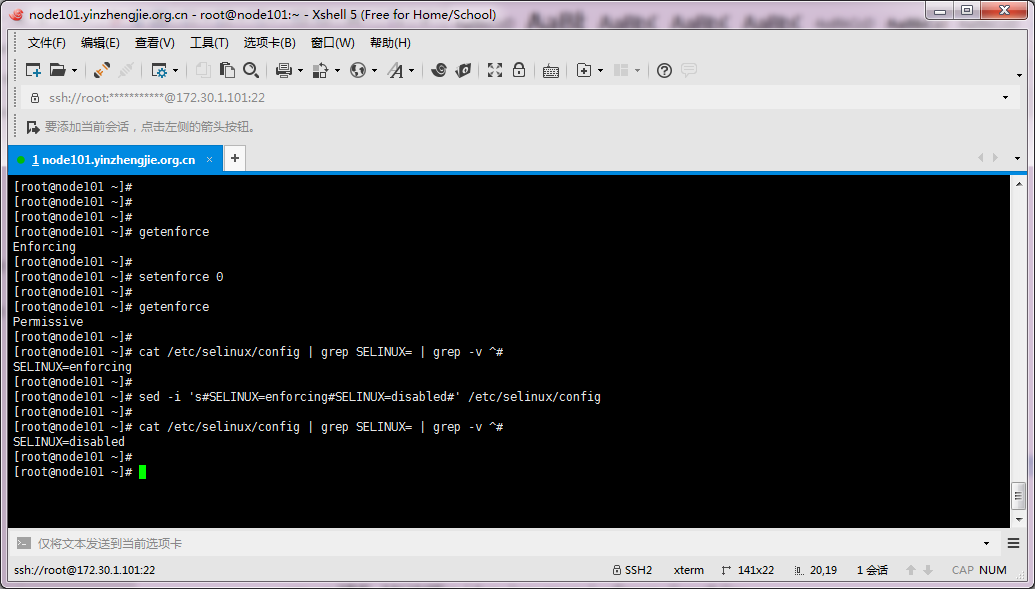Click the NUM indicator in status bar
Screen dimensions: 1035x589
coord(993,570)
